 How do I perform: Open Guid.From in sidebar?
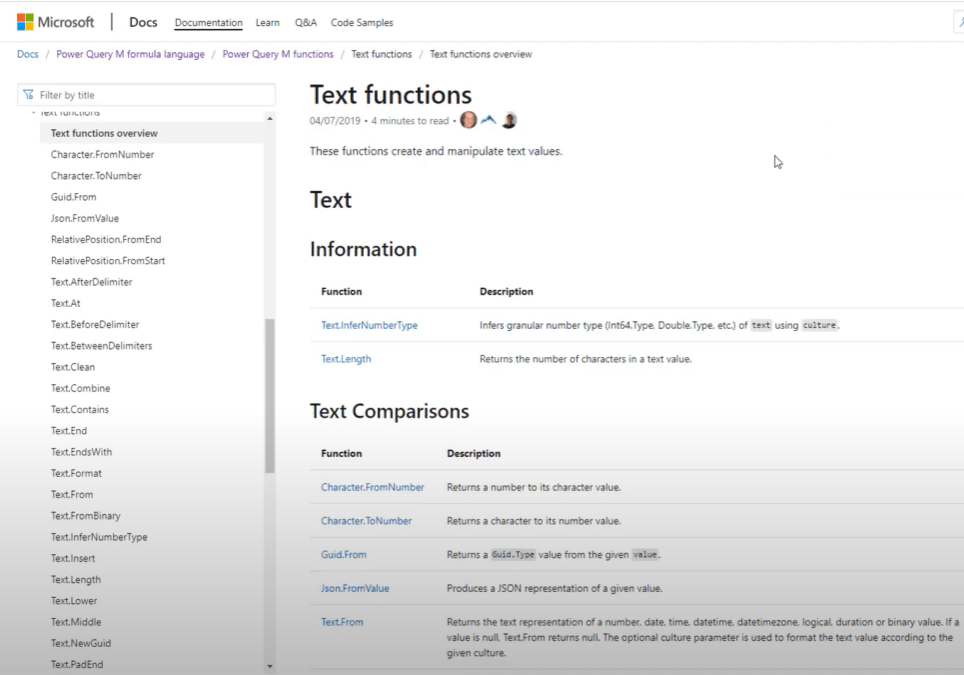point(74,197)
